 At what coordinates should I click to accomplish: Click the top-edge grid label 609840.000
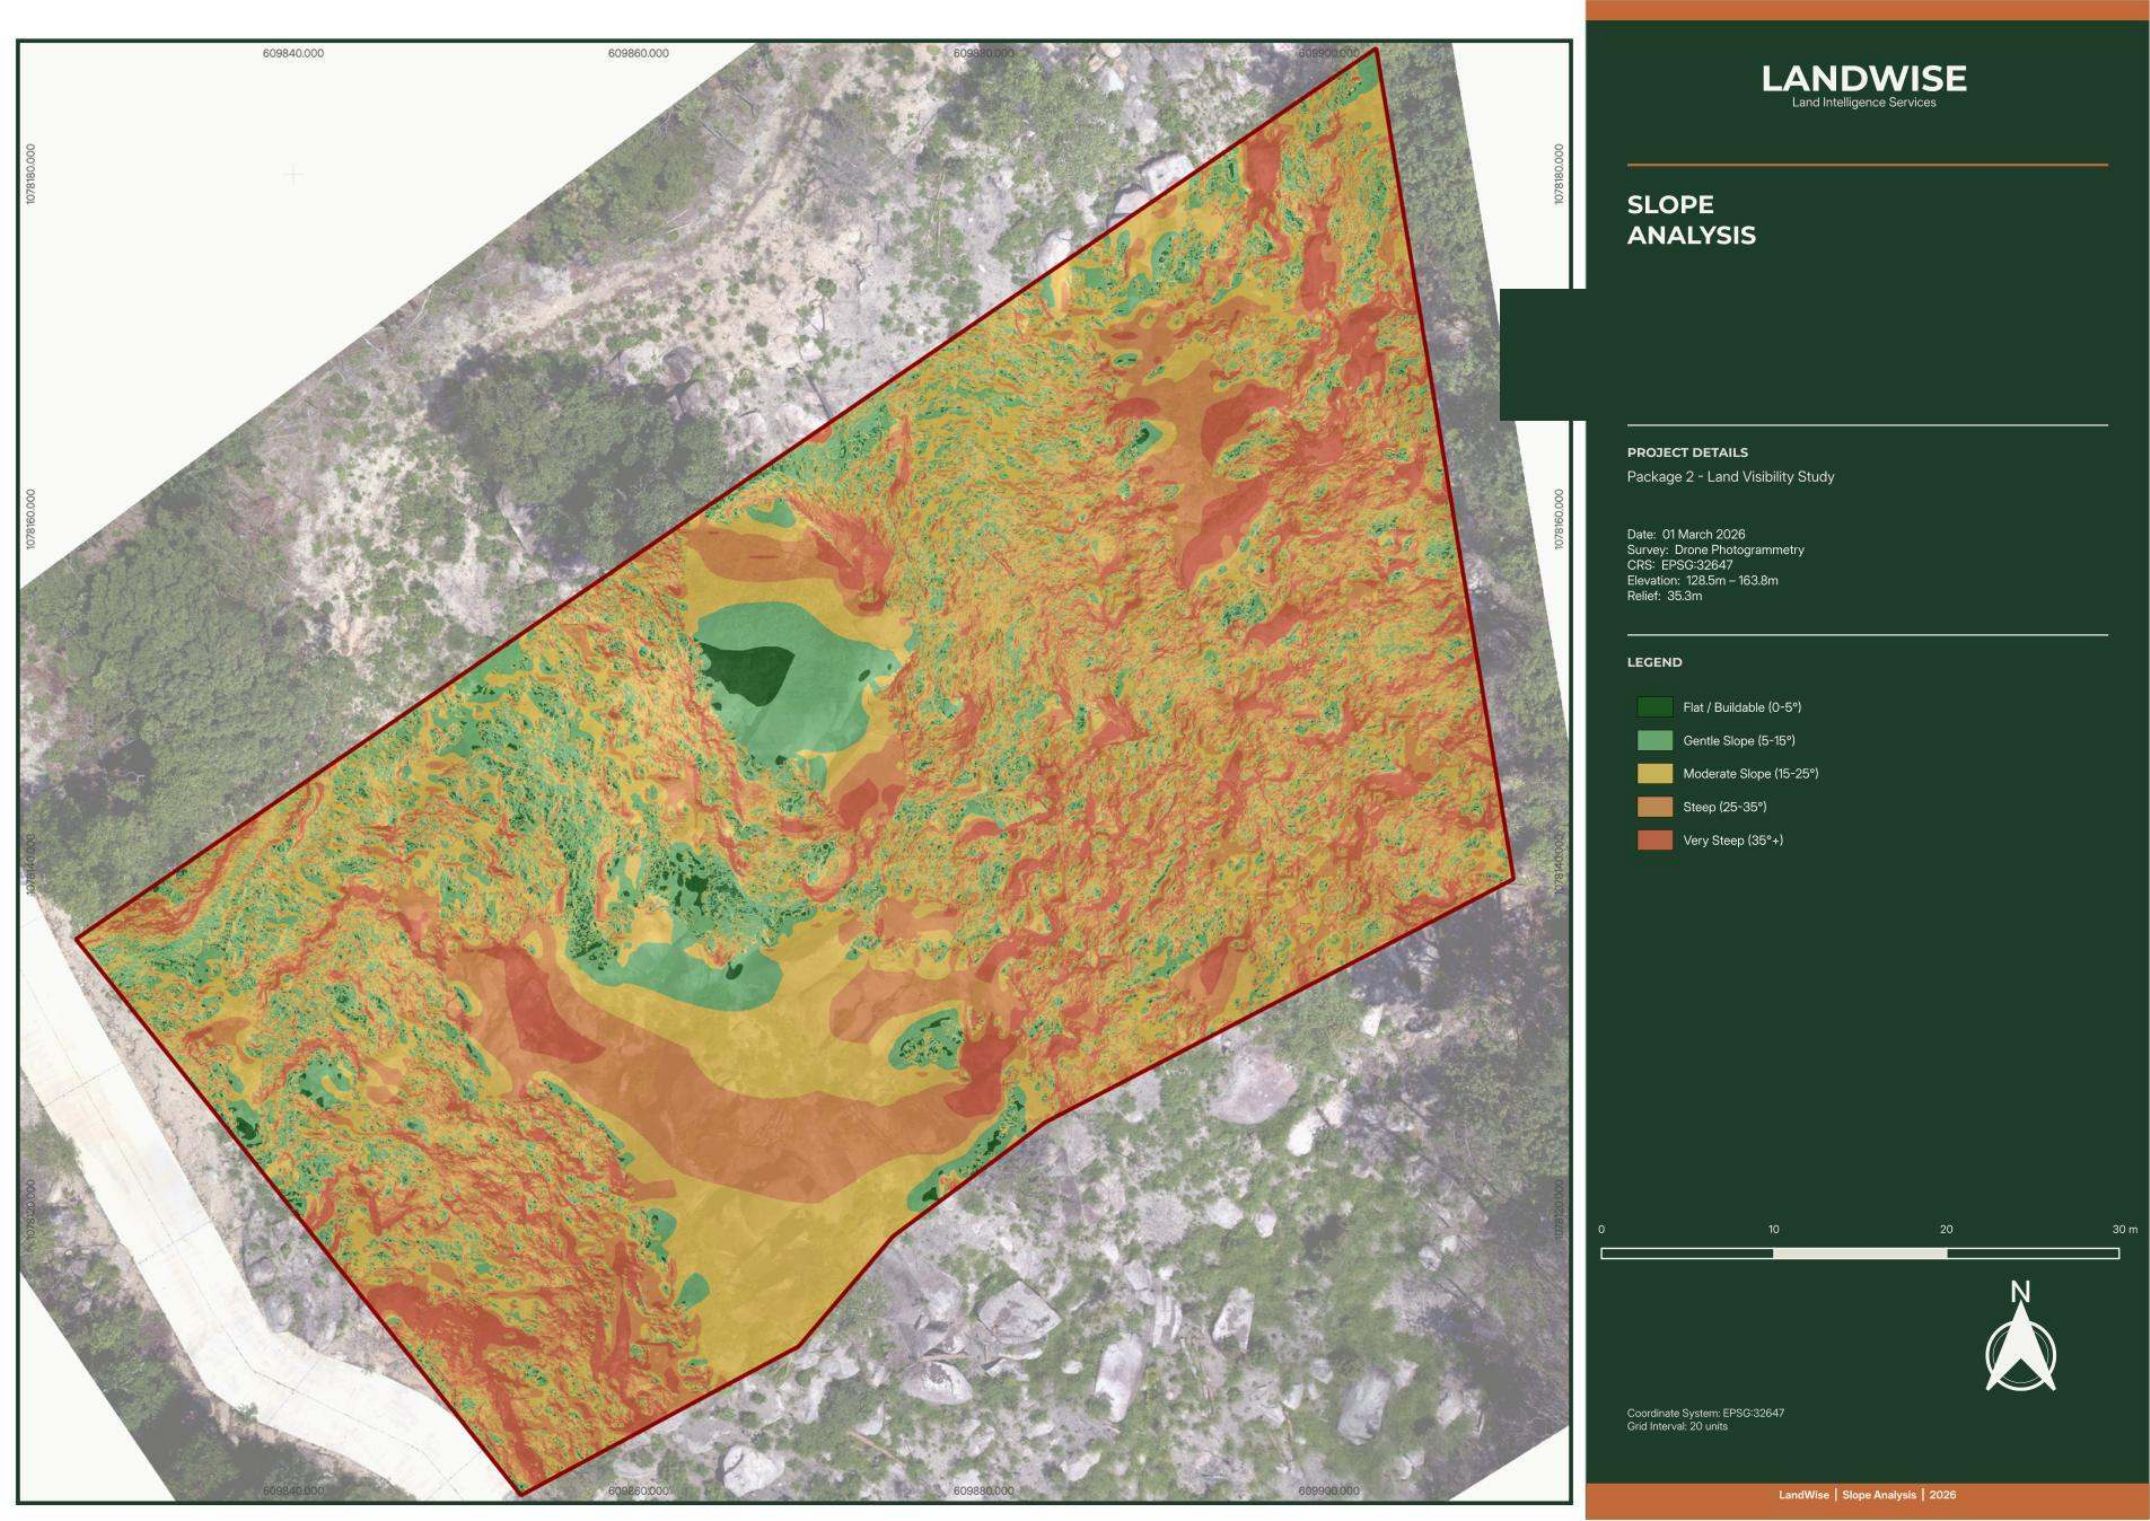click(x=293, y=53)
